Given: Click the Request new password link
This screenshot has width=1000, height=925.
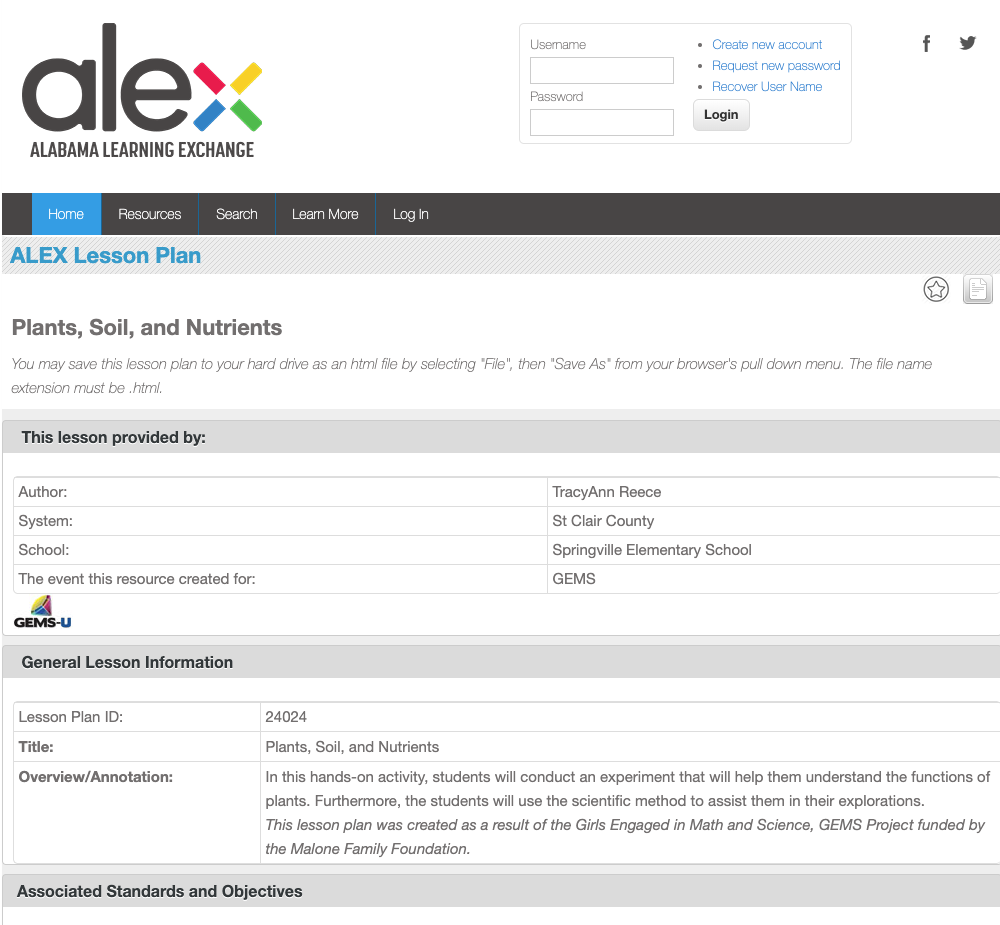Looking at the screenshot, I should coord(776,66).
